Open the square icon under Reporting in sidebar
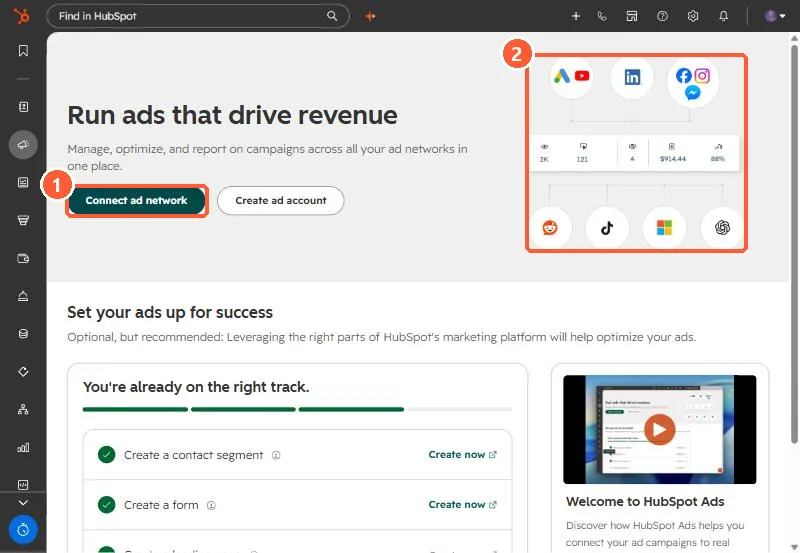800x553 pixels. [23, 485]
